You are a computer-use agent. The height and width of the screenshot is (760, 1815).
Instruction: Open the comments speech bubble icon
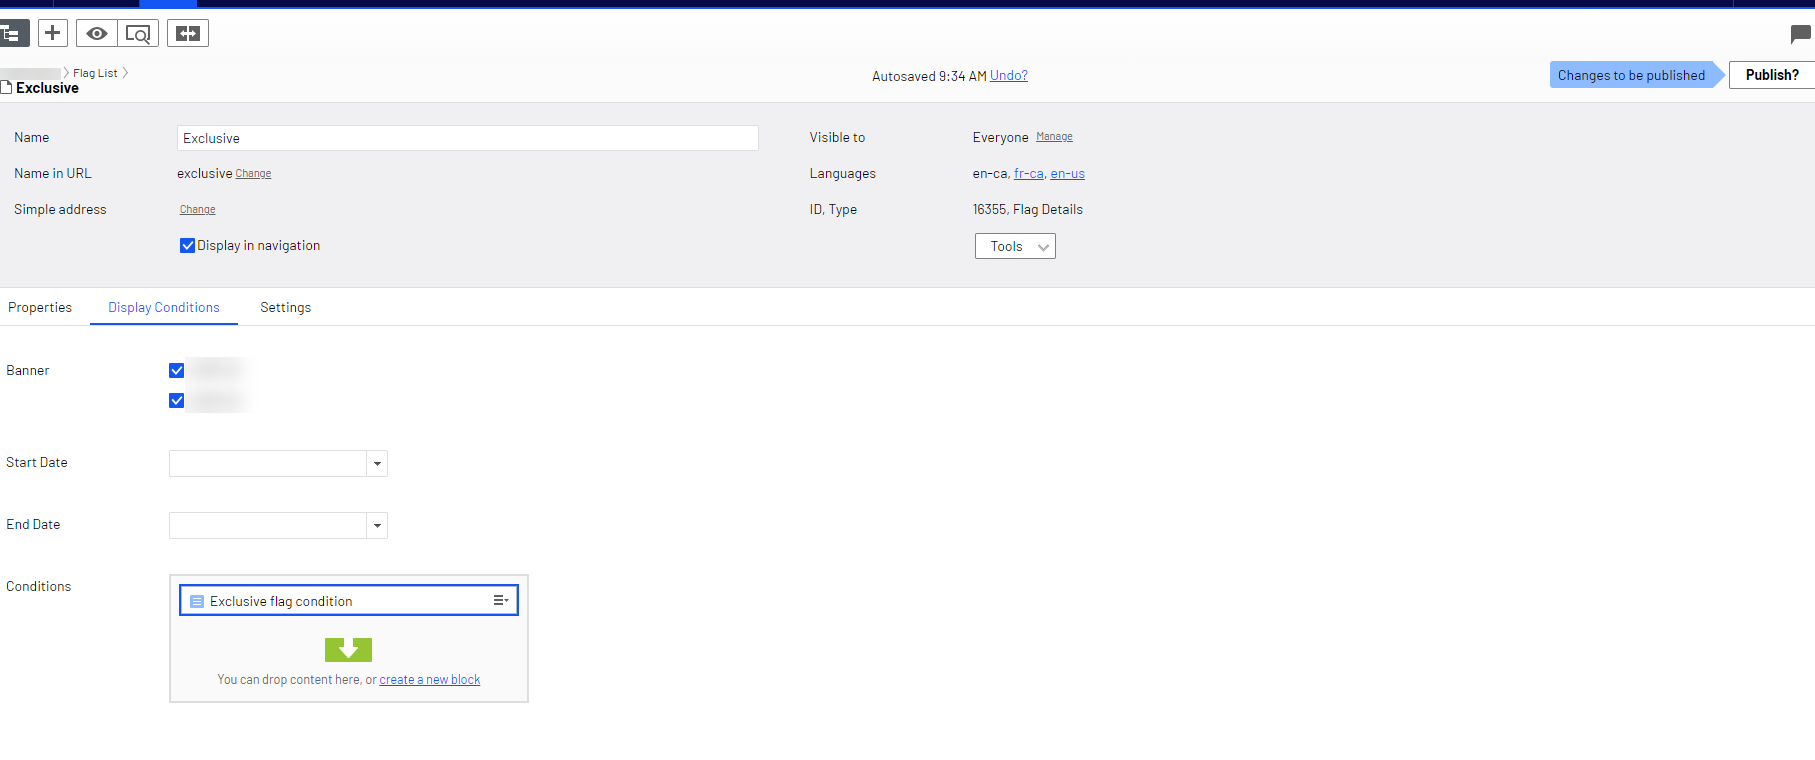click(x=1800, y=35)
